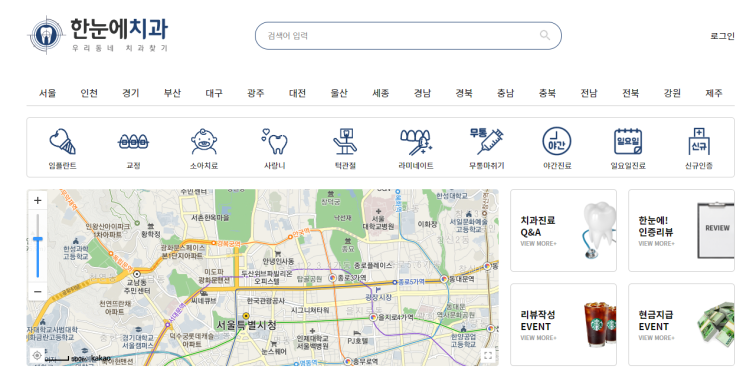
Task: Click the 종로3가역 station marker on map
Action: click(333, 278)
